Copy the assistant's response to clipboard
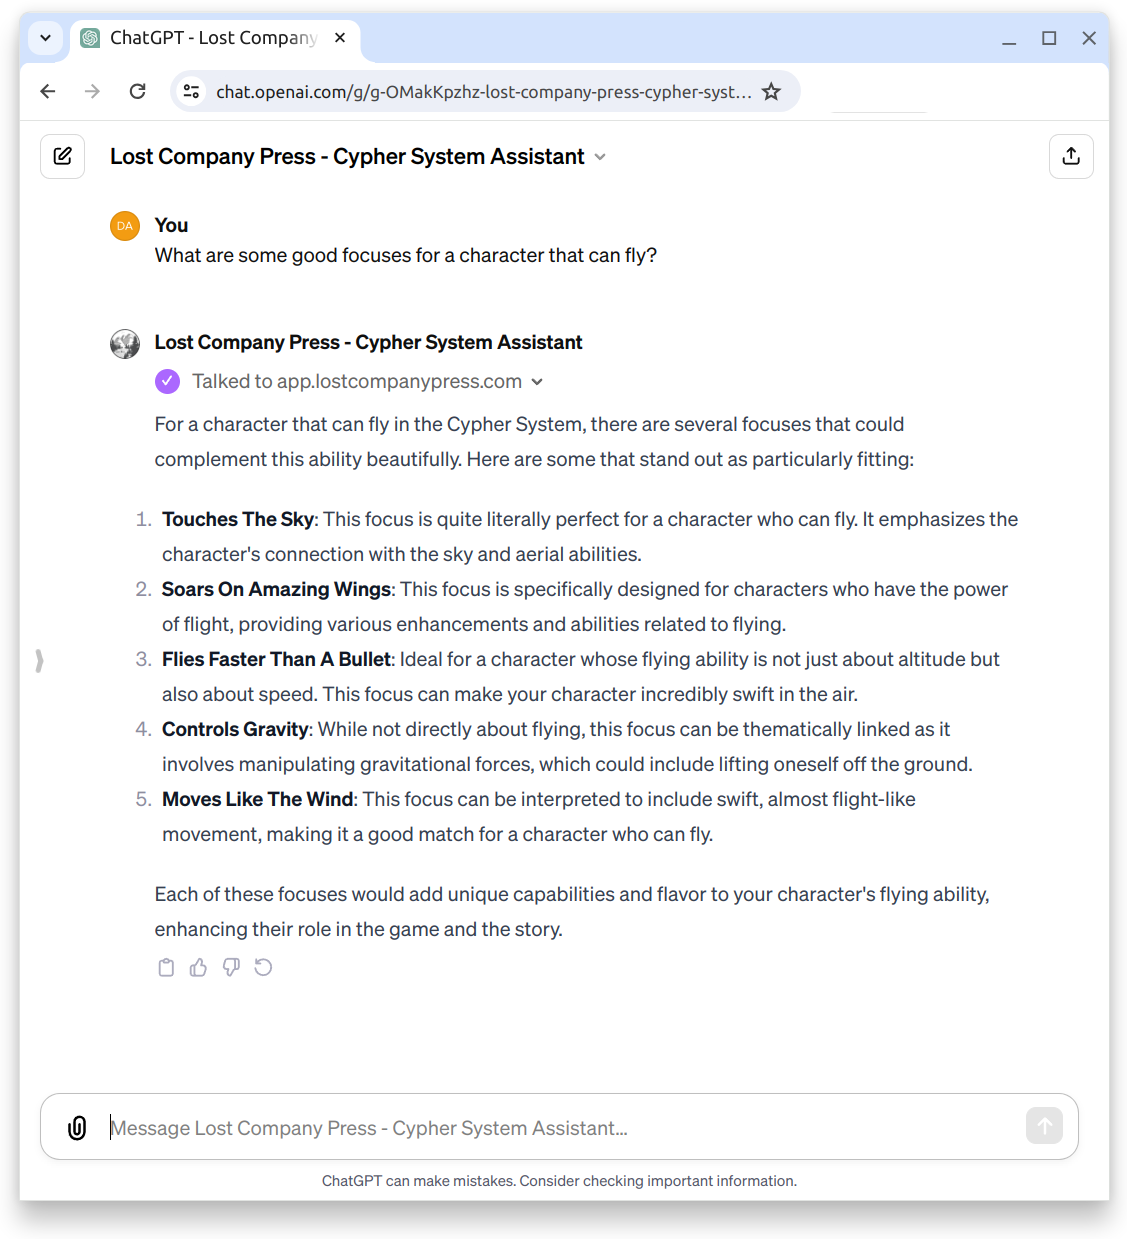 [166, 967]
